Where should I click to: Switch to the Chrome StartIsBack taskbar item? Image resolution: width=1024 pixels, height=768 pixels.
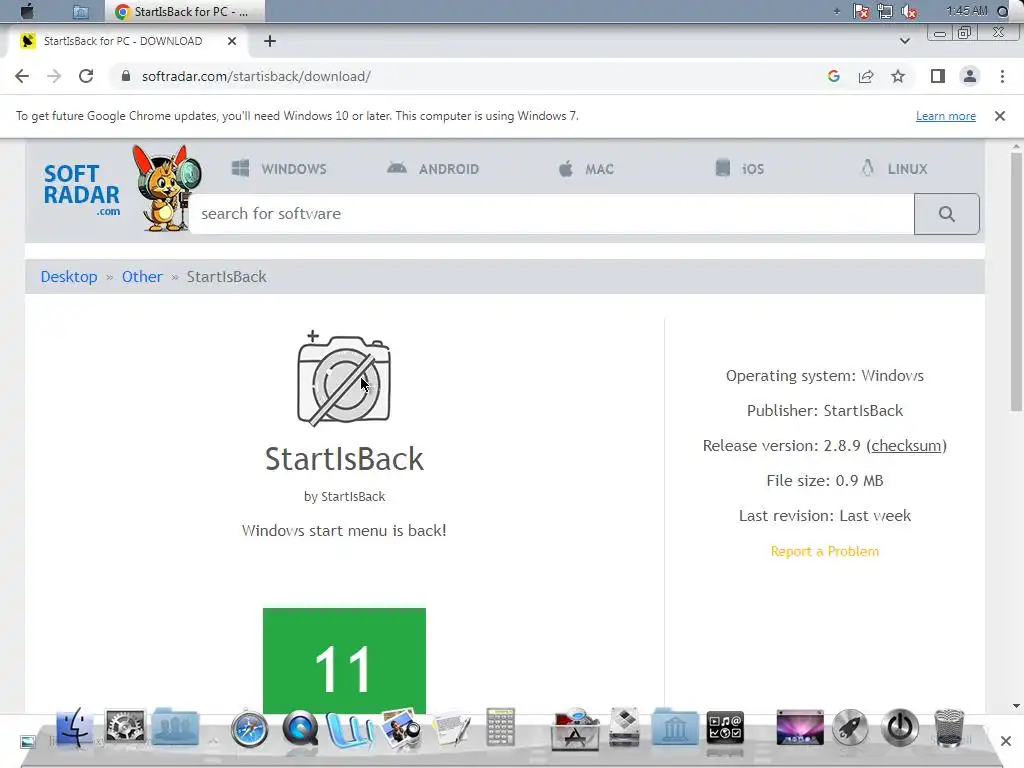coord(185,12)
